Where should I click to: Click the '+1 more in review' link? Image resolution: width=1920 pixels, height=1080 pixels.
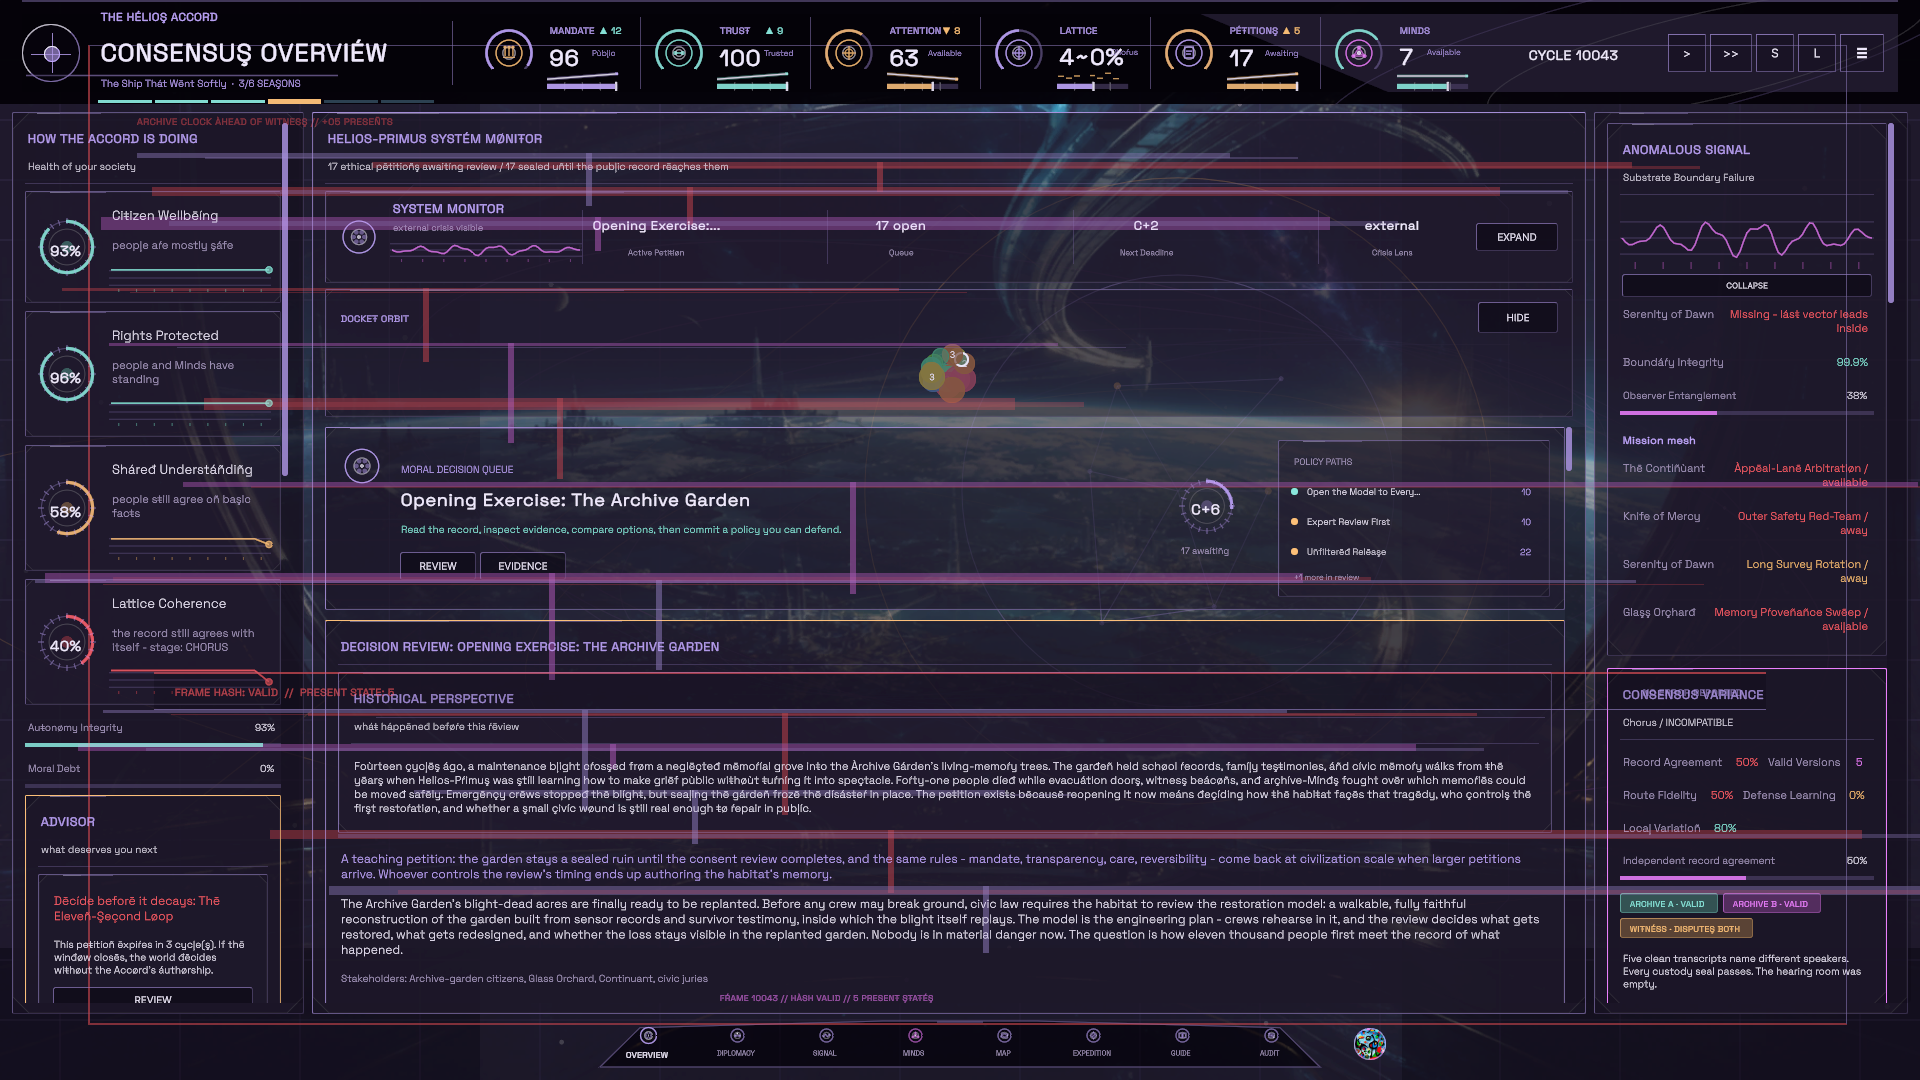[x=1327, y=578]
